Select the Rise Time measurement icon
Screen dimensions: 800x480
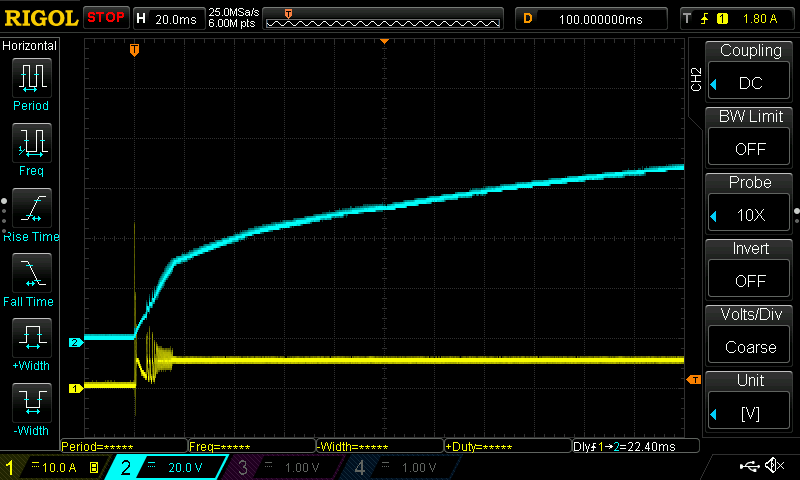tap(32, 208)
